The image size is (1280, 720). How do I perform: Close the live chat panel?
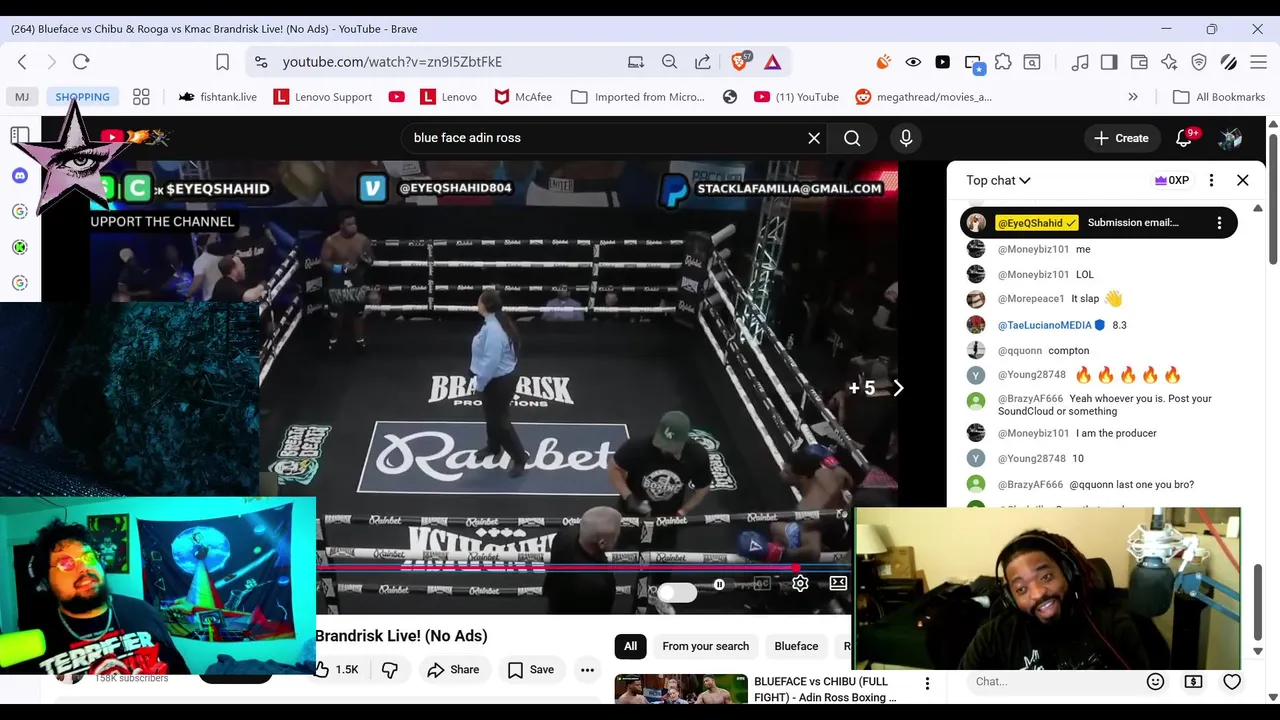coord(1242,180)
